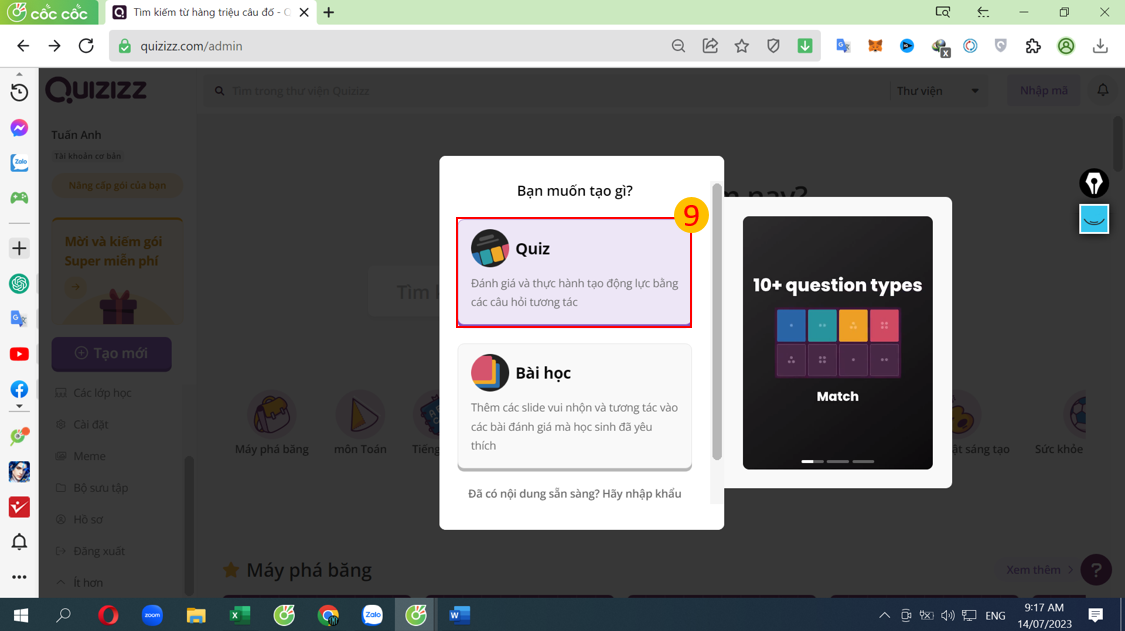
Task: Click the Hãy nhập khẩu import link
Action: point(641,494)
